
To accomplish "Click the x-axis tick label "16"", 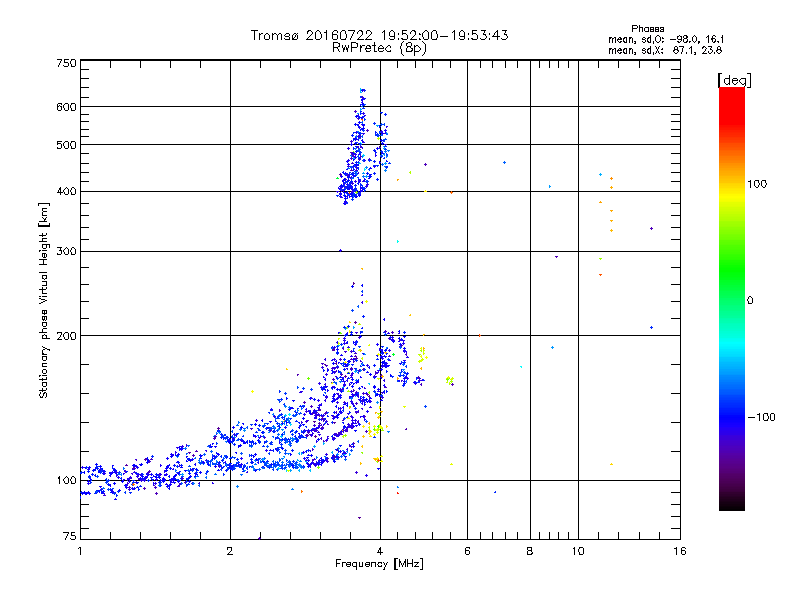I will tap(680, 551).
